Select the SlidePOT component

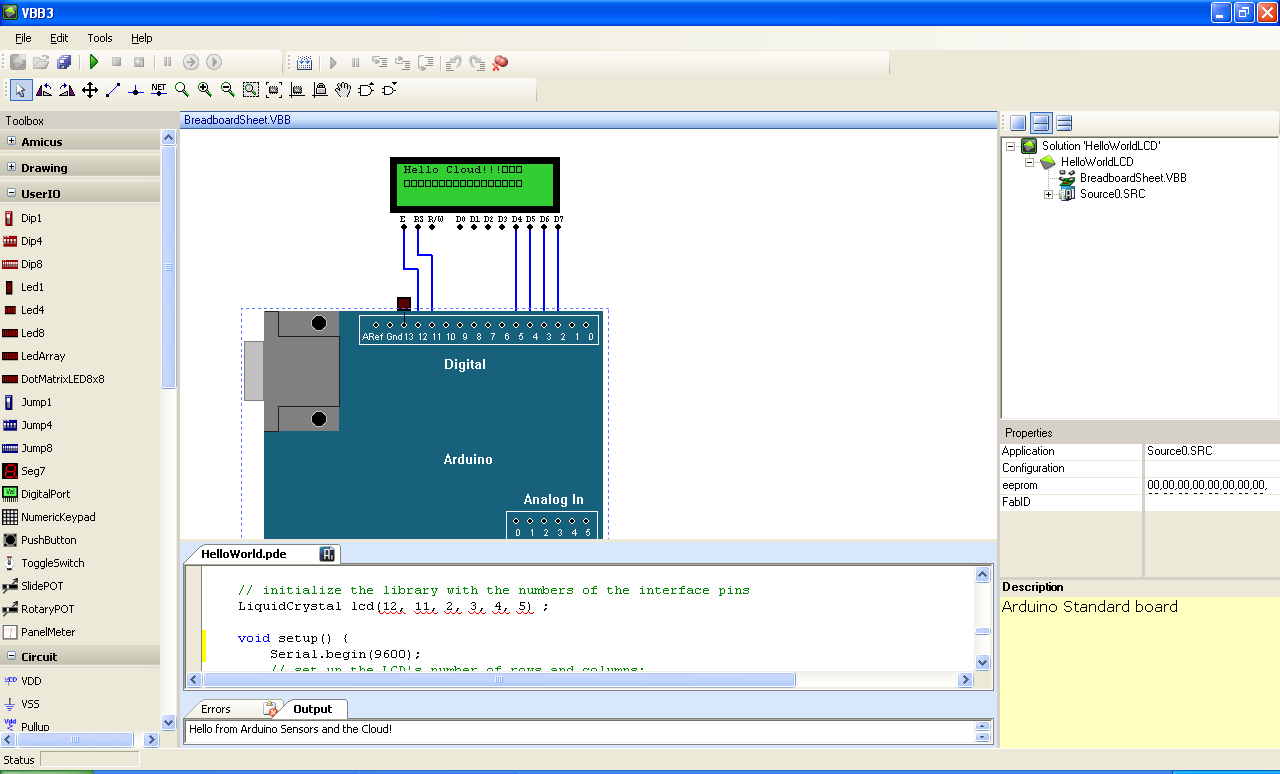click(x=42, y=586)
